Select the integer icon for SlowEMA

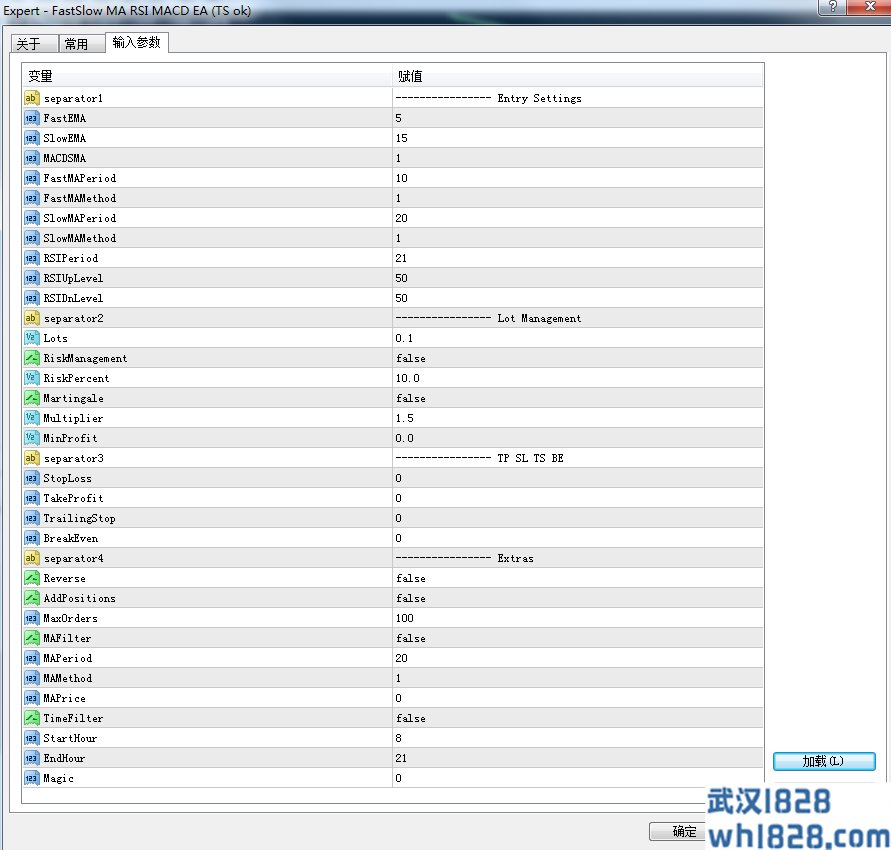(x=31, y=138)
